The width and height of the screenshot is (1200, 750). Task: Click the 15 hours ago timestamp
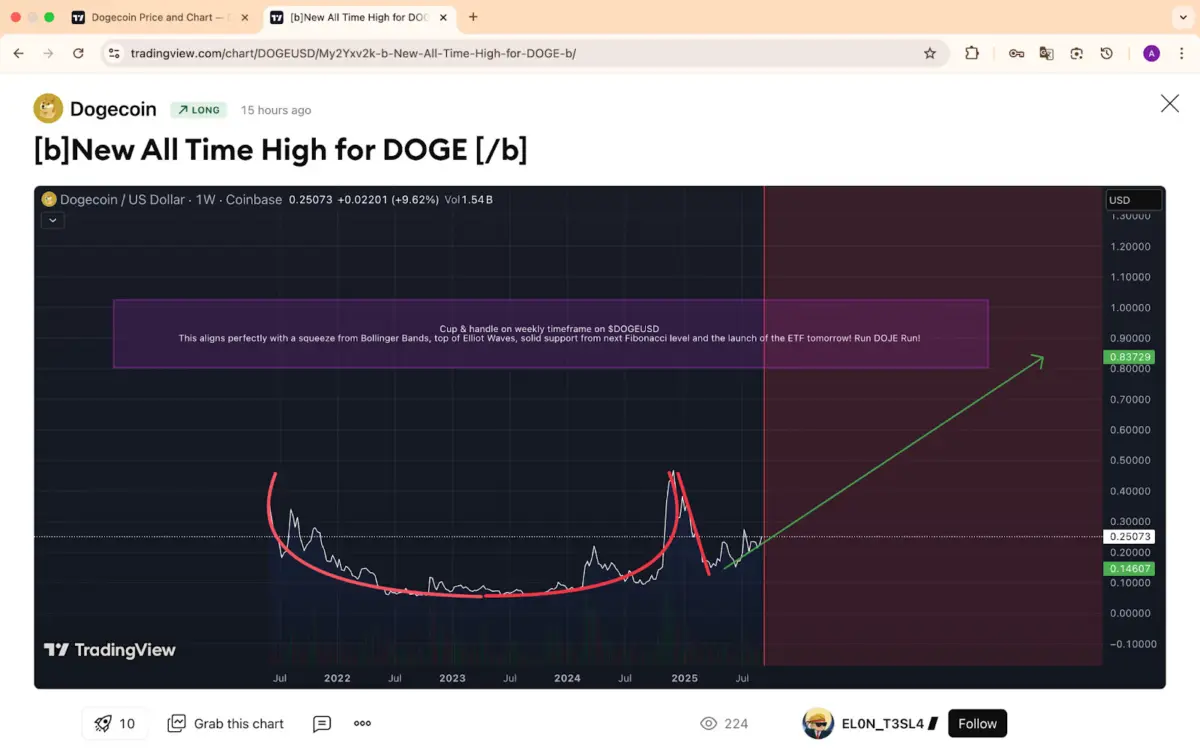point(276,110)
